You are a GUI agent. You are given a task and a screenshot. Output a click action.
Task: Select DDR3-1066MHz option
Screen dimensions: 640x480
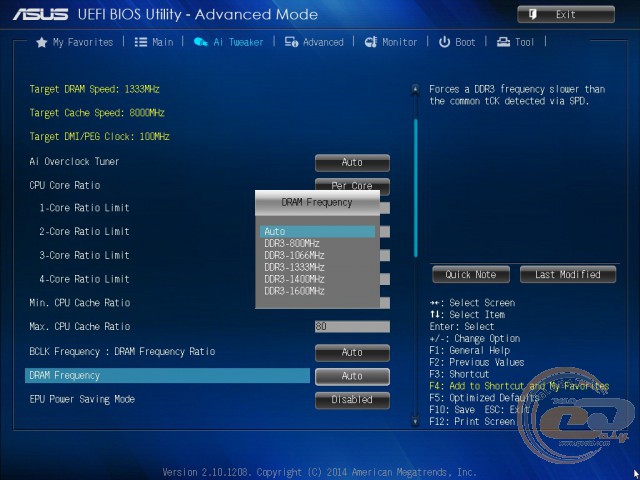tap(317, 256)
